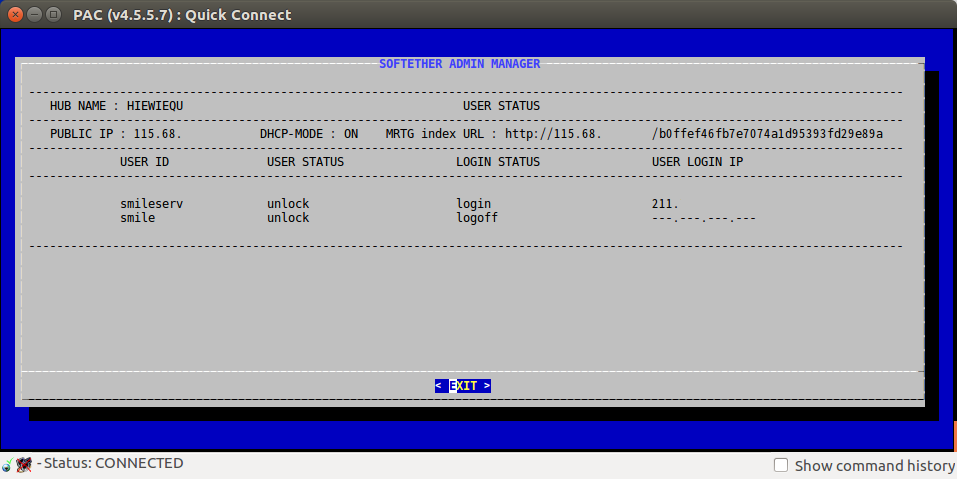Click the window title 'PAC (v4.5.5.7) : Quick Connect'
The width and height of the screenshot is (957, 479).
coord(182,15)
